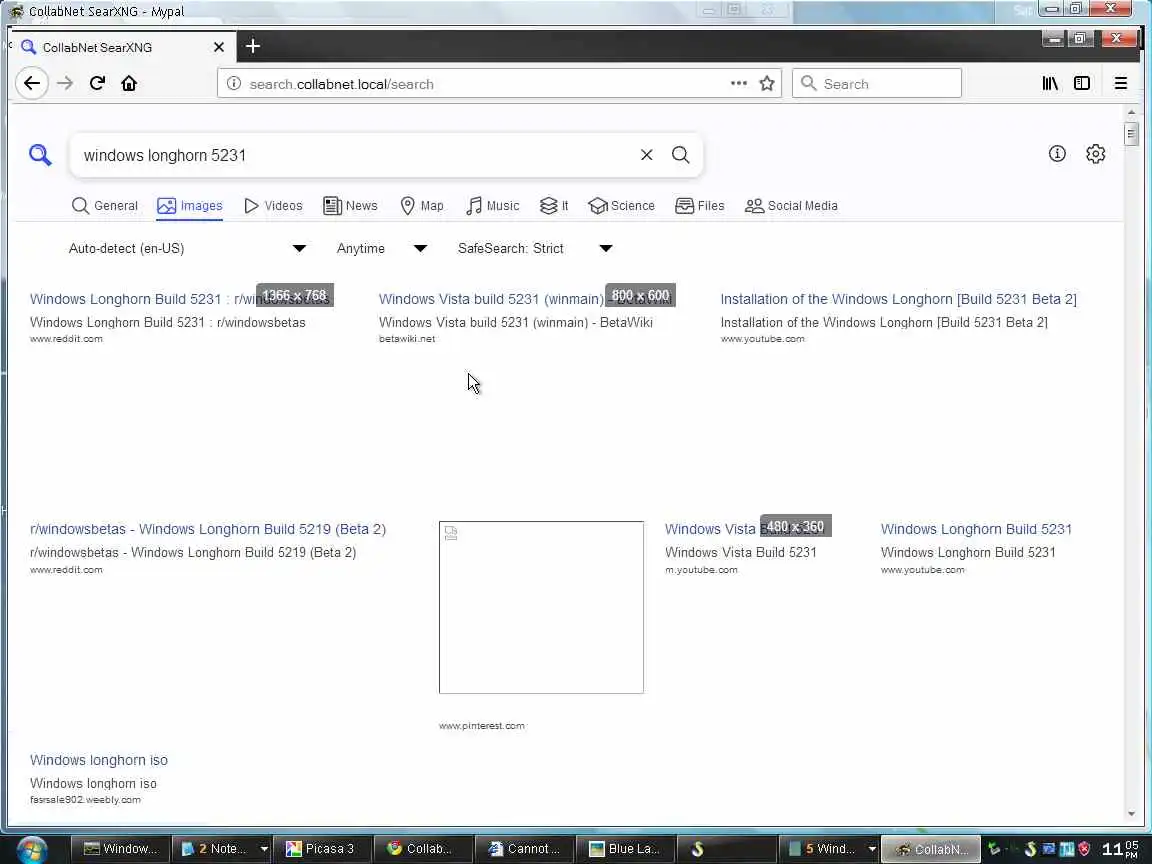Open Windows Longhorn Build 5231 www.youtube result
1152x864 pixels.
[x=976, y=529]
